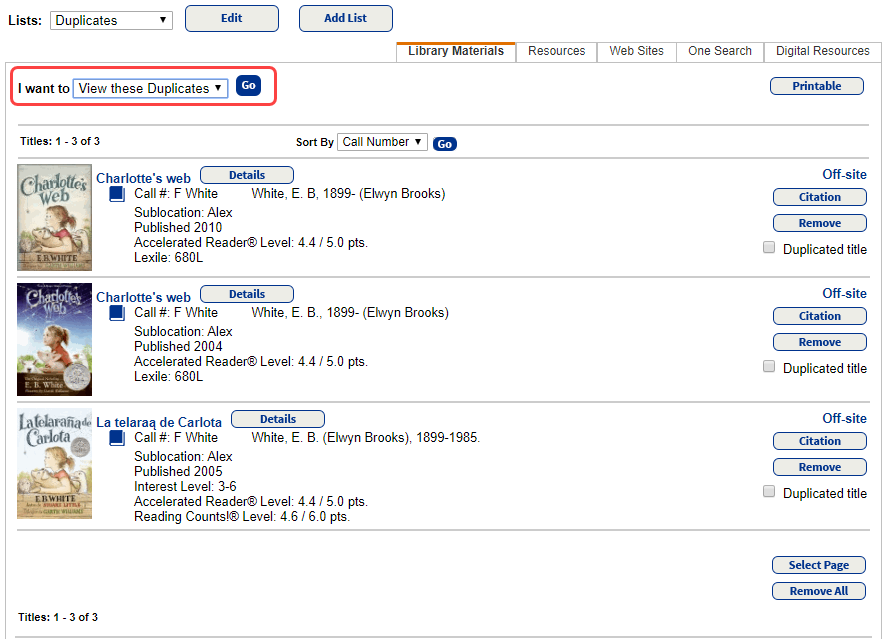Switch to the Resources tab
883x639 pixels.
point(556,51)
